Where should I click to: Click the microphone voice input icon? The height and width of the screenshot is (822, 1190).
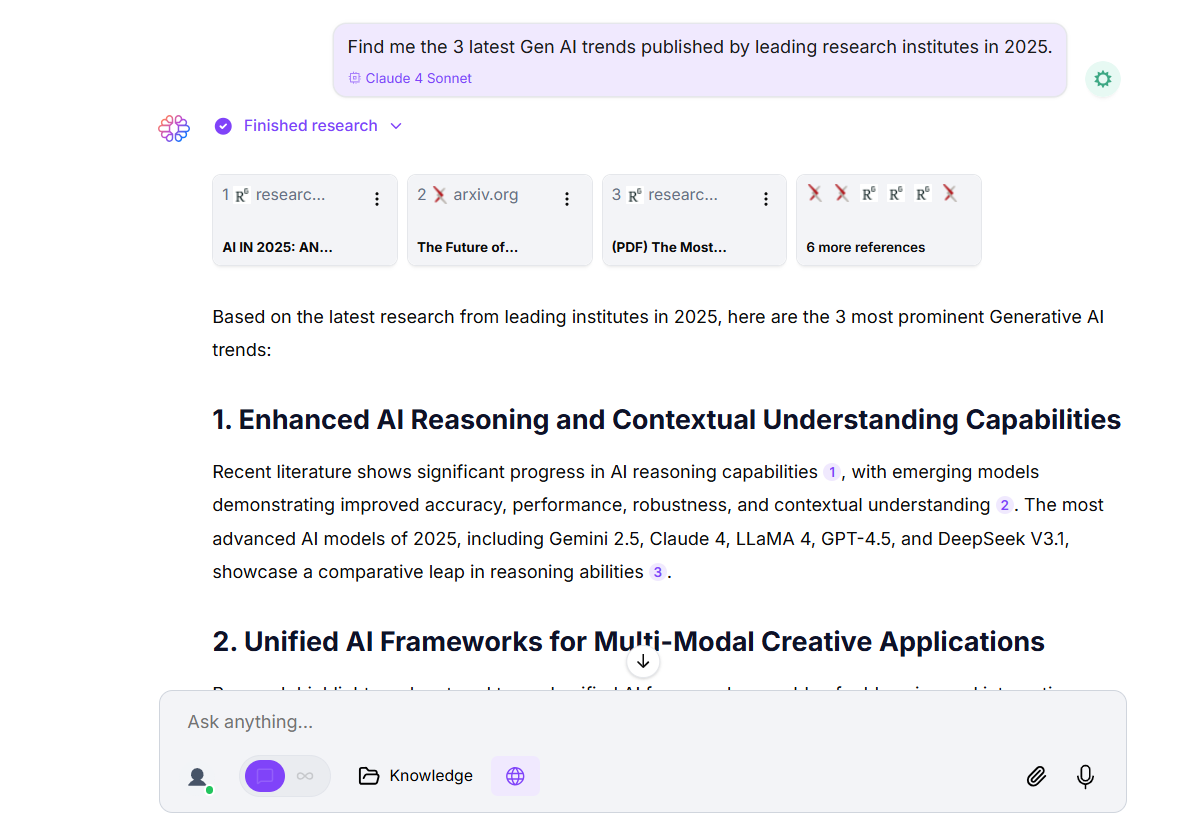click(1085, 776)
